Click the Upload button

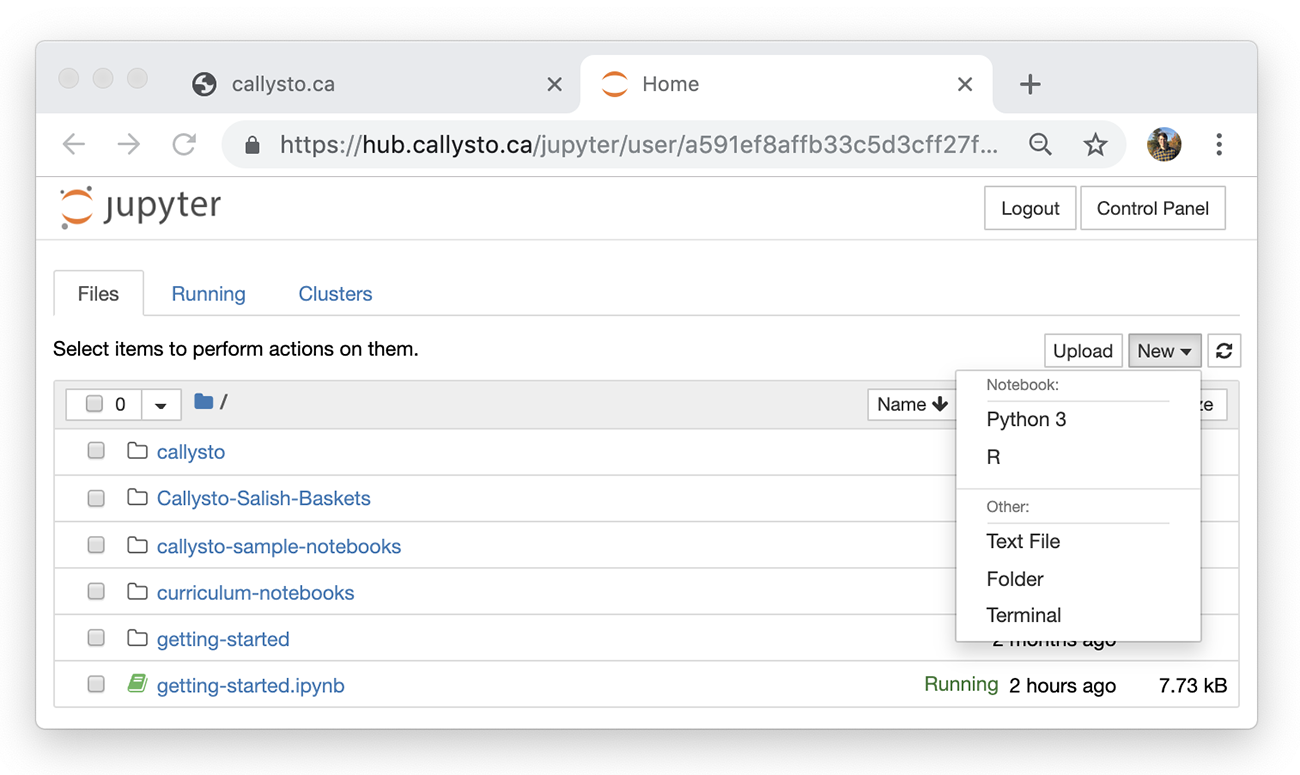click(x=1083, y=351)
